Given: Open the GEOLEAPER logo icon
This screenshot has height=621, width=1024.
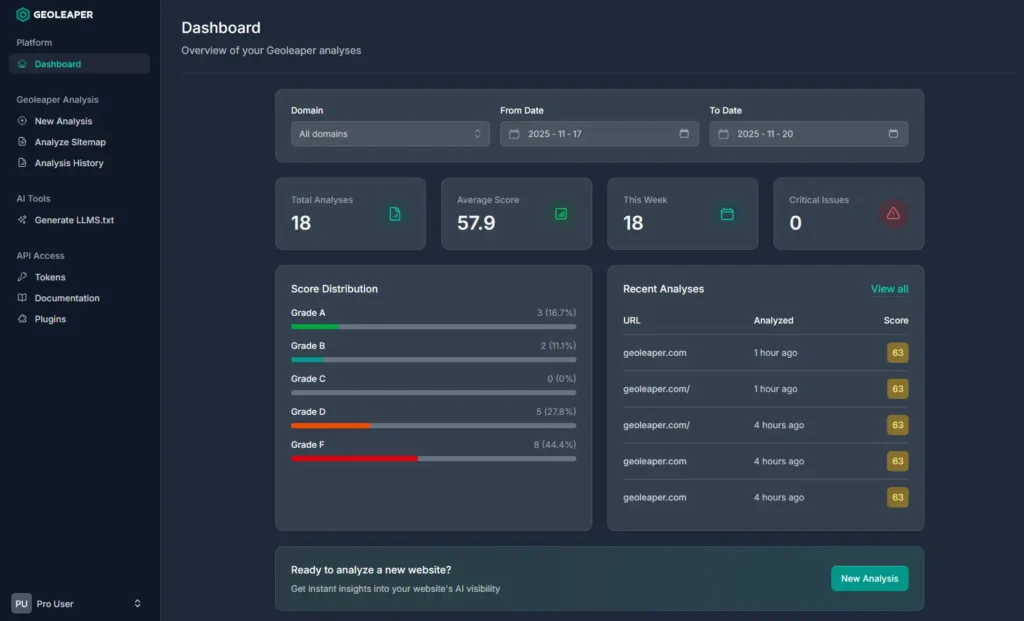Looking at the screenshot, I should [22, 14].
